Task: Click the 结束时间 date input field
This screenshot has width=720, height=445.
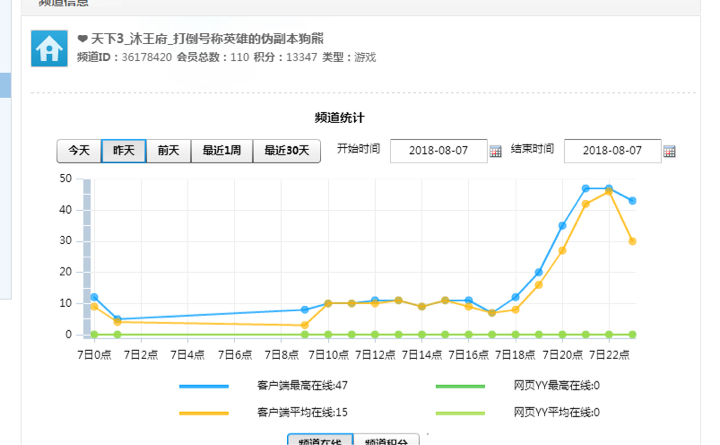Action: 613,151
